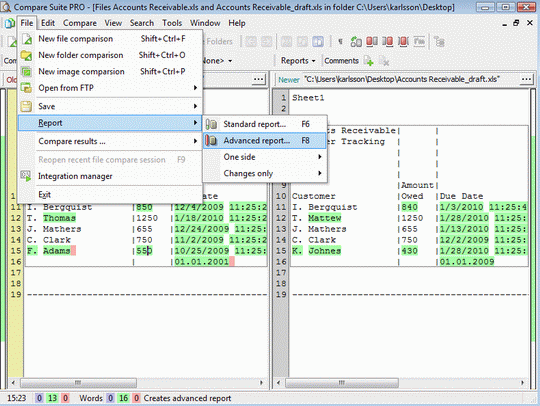Click the tree structure toolbar icon
Screen dimensions: 540x406
[439, 42]
